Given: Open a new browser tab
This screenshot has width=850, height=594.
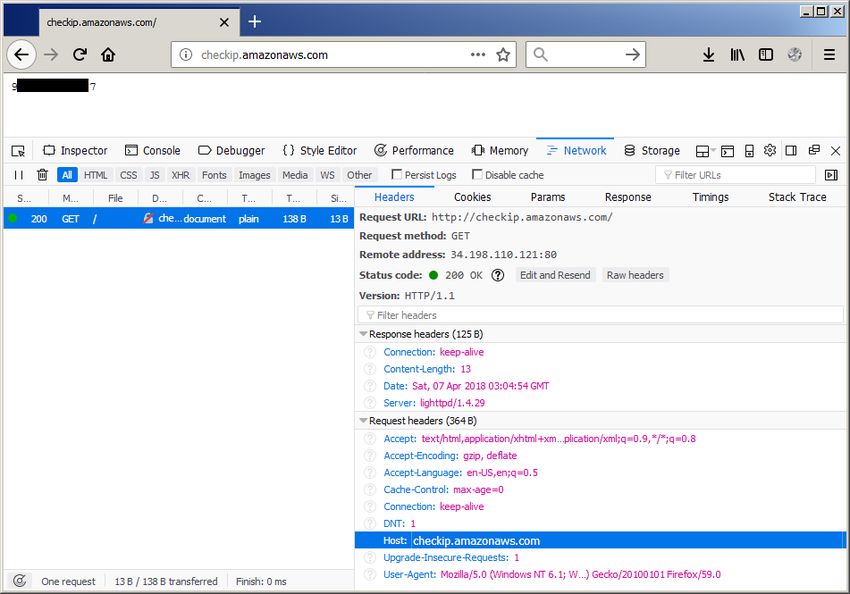Looking at the screenshot, I should pos(254,22).
